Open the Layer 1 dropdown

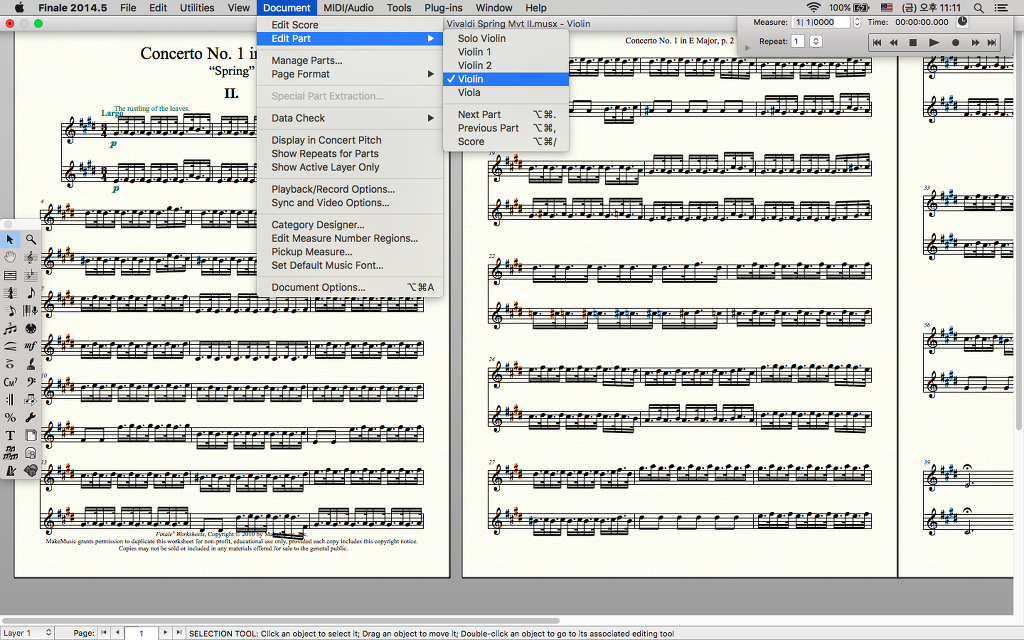(27, 633)
